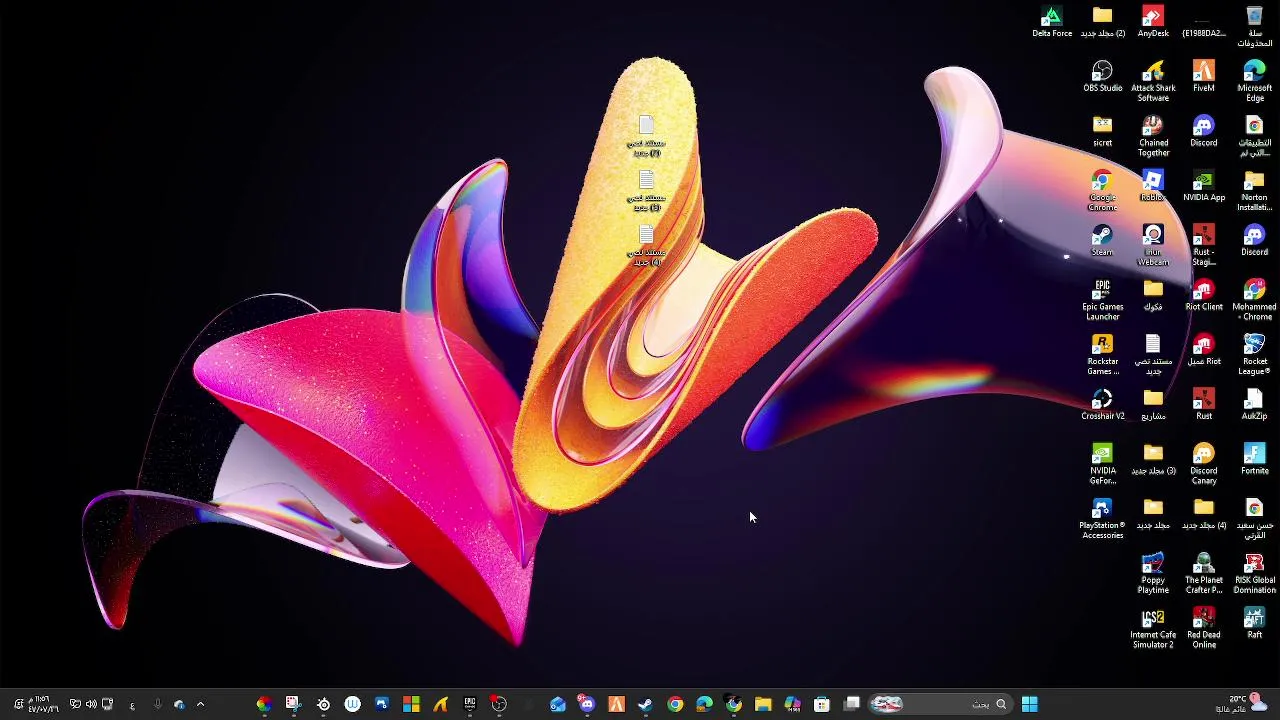
Task: Open Task View in taskbar
Action: click(x=852, y=704)
